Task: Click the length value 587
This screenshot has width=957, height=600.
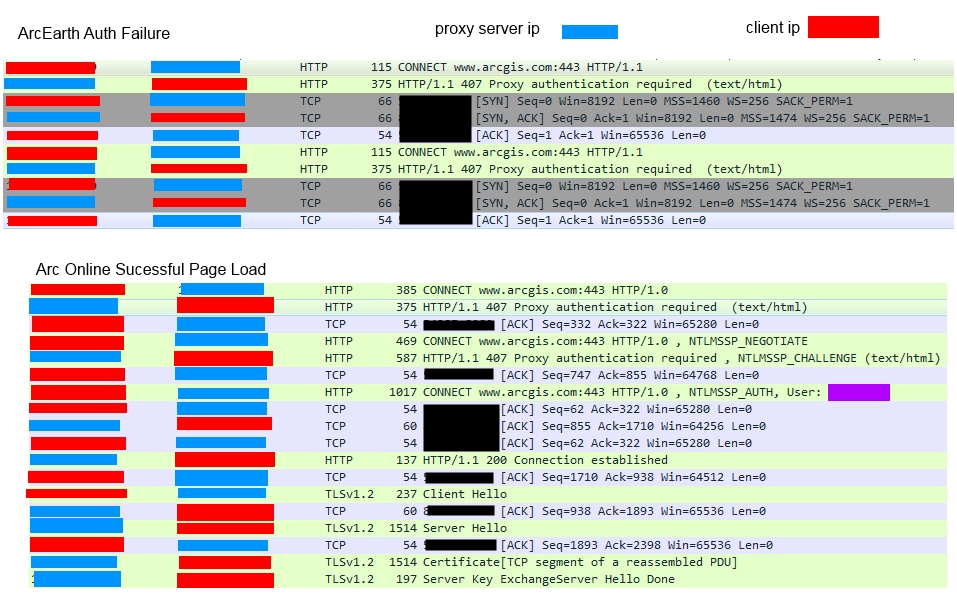Action: tap(406, 358)
